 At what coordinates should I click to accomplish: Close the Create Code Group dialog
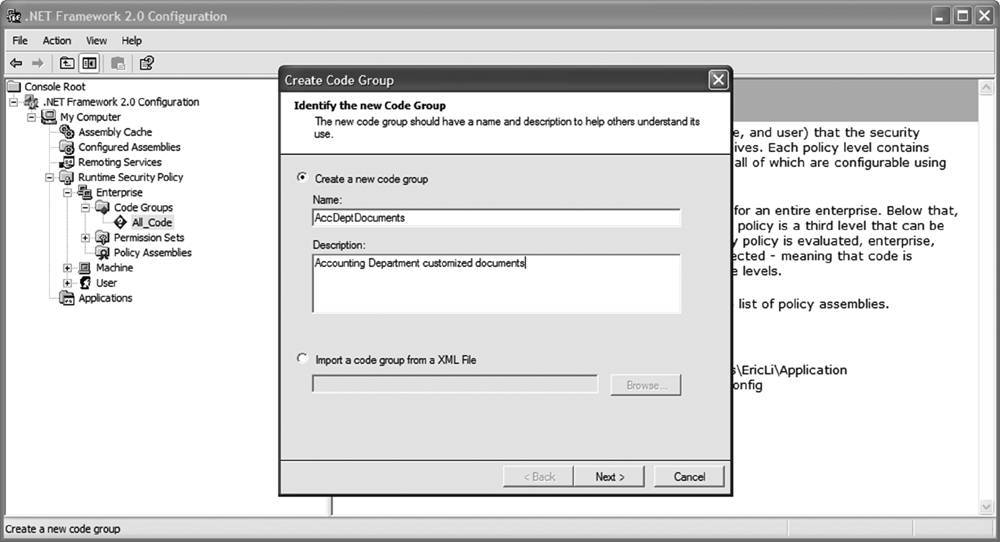[x=718, y=80]
